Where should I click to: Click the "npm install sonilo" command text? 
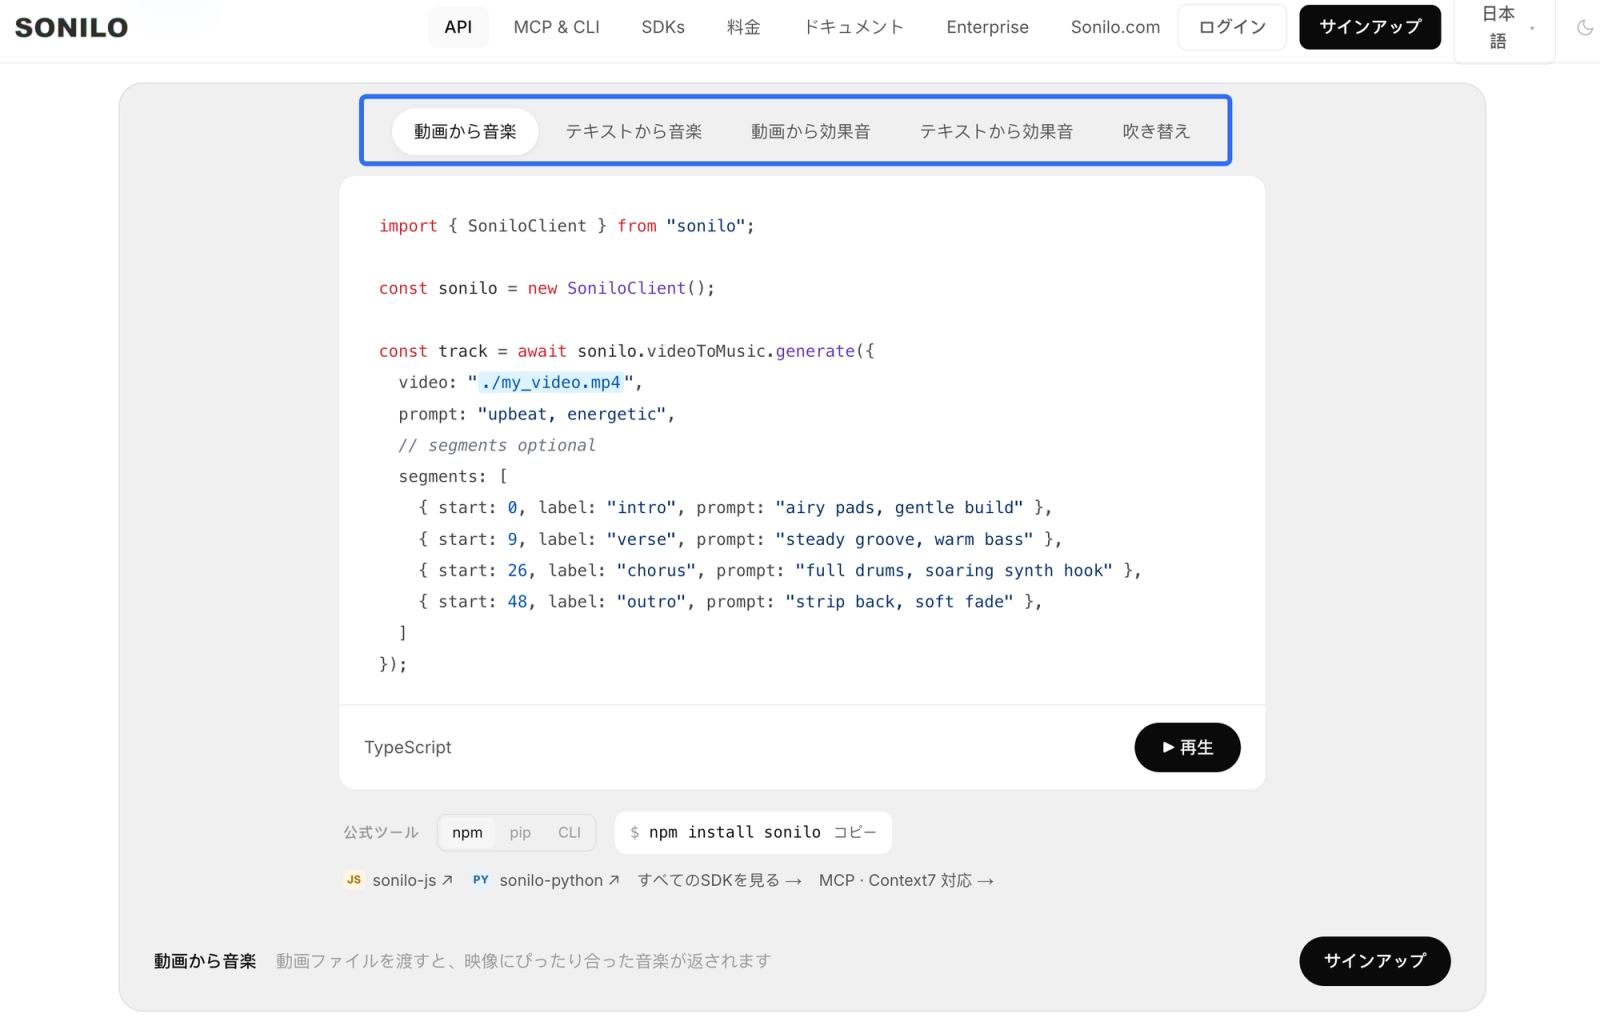[x=735, y=833]
